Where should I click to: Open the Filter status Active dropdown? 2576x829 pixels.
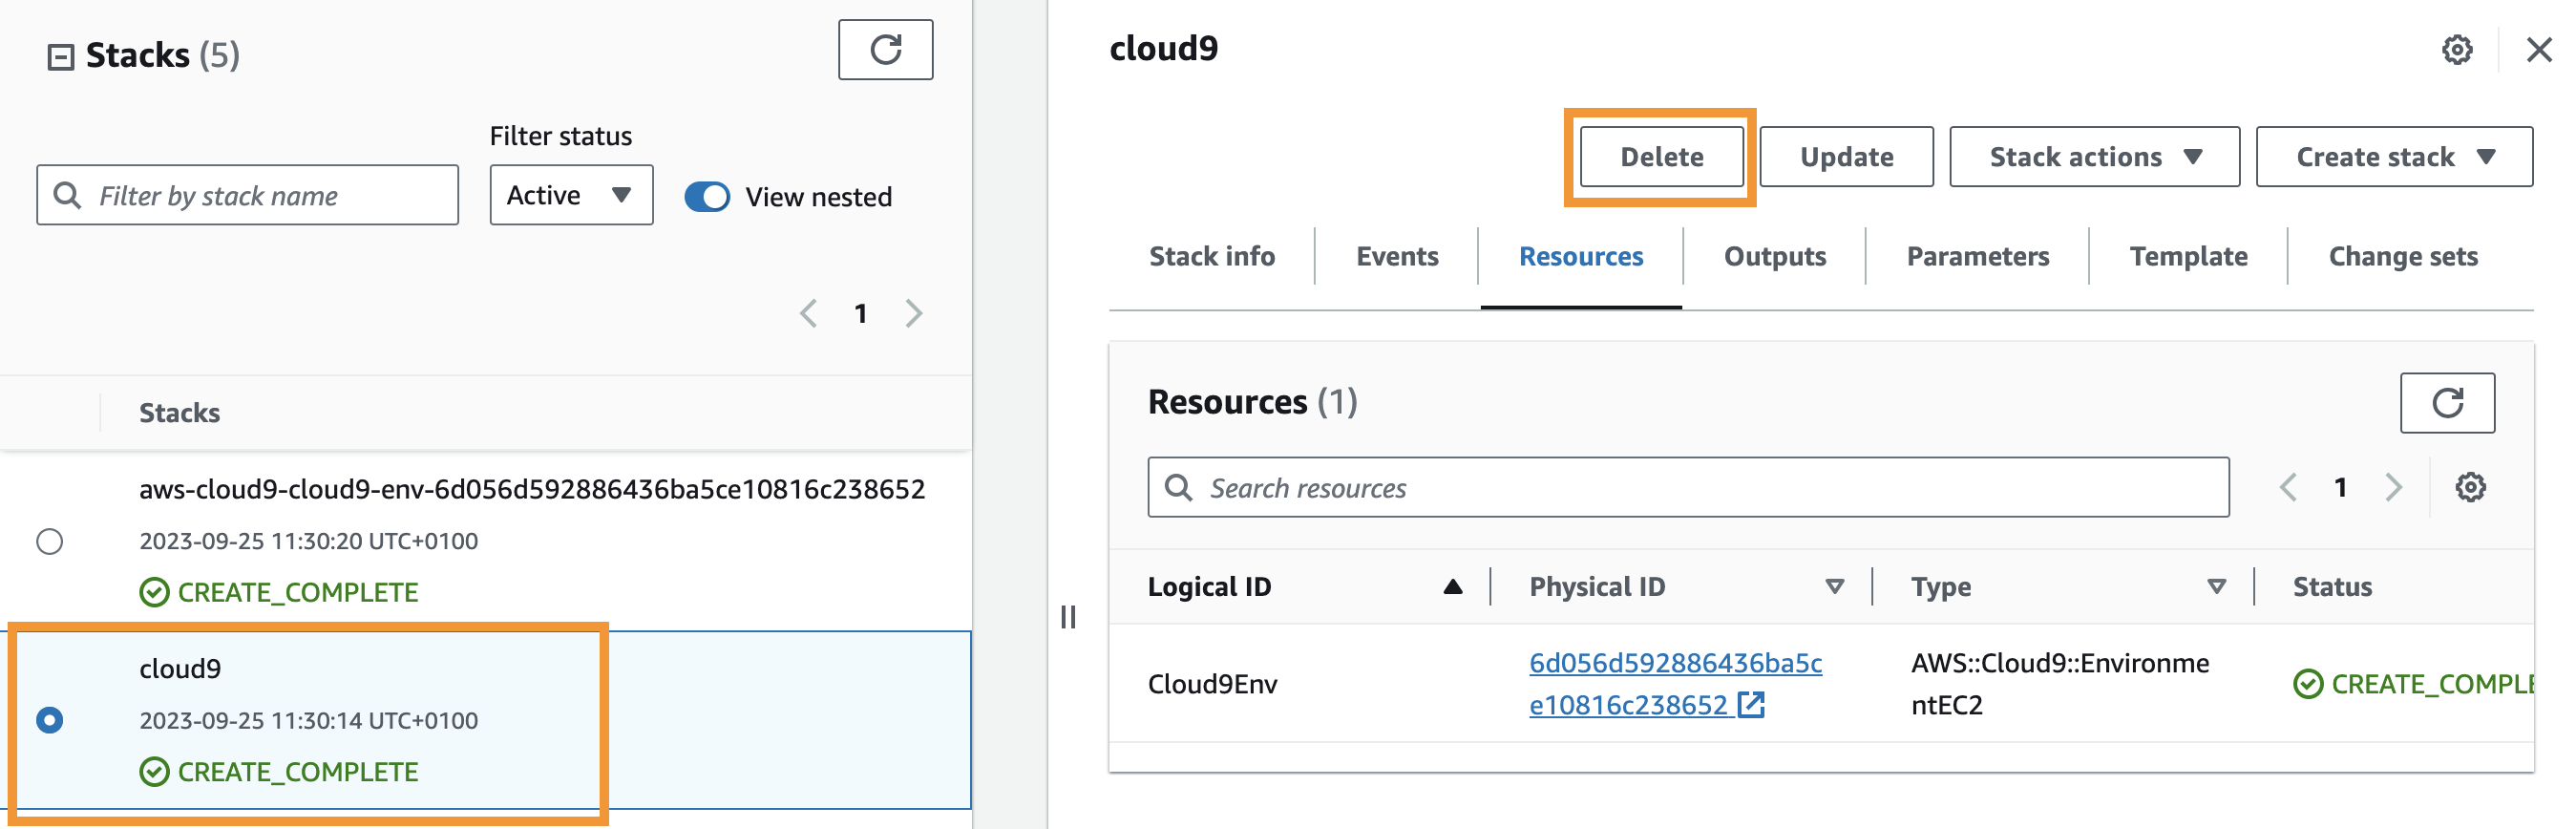point(571,195)
